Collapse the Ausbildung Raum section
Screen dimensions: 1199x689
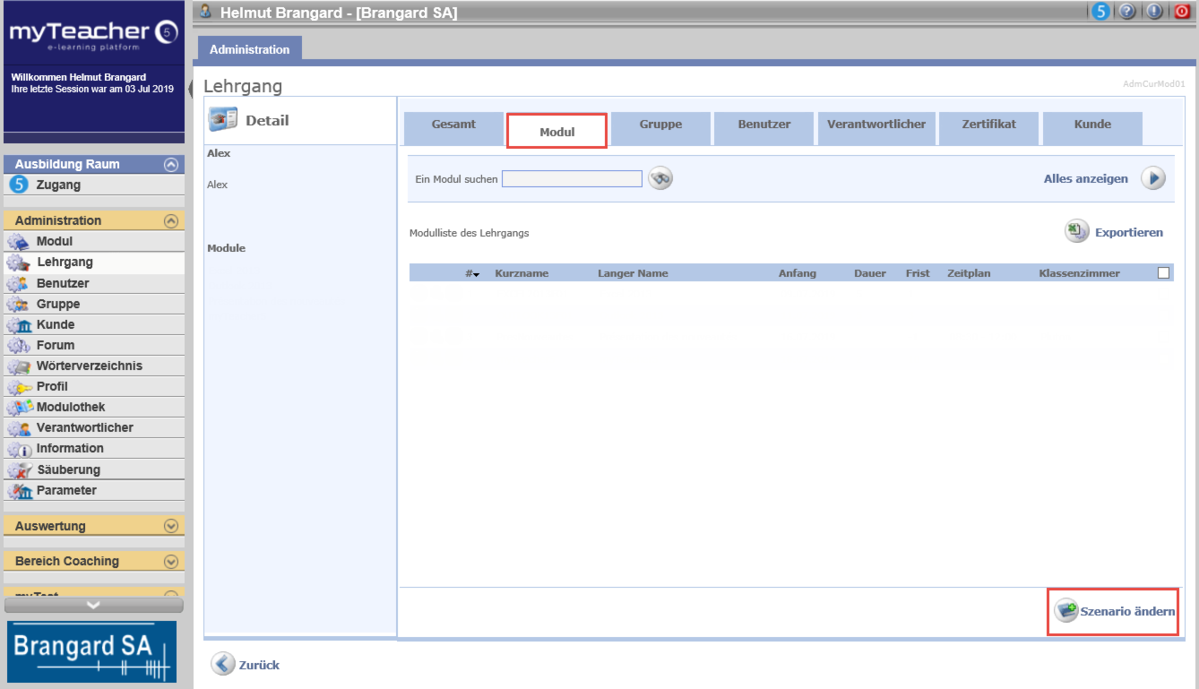(x=171, y=164)
